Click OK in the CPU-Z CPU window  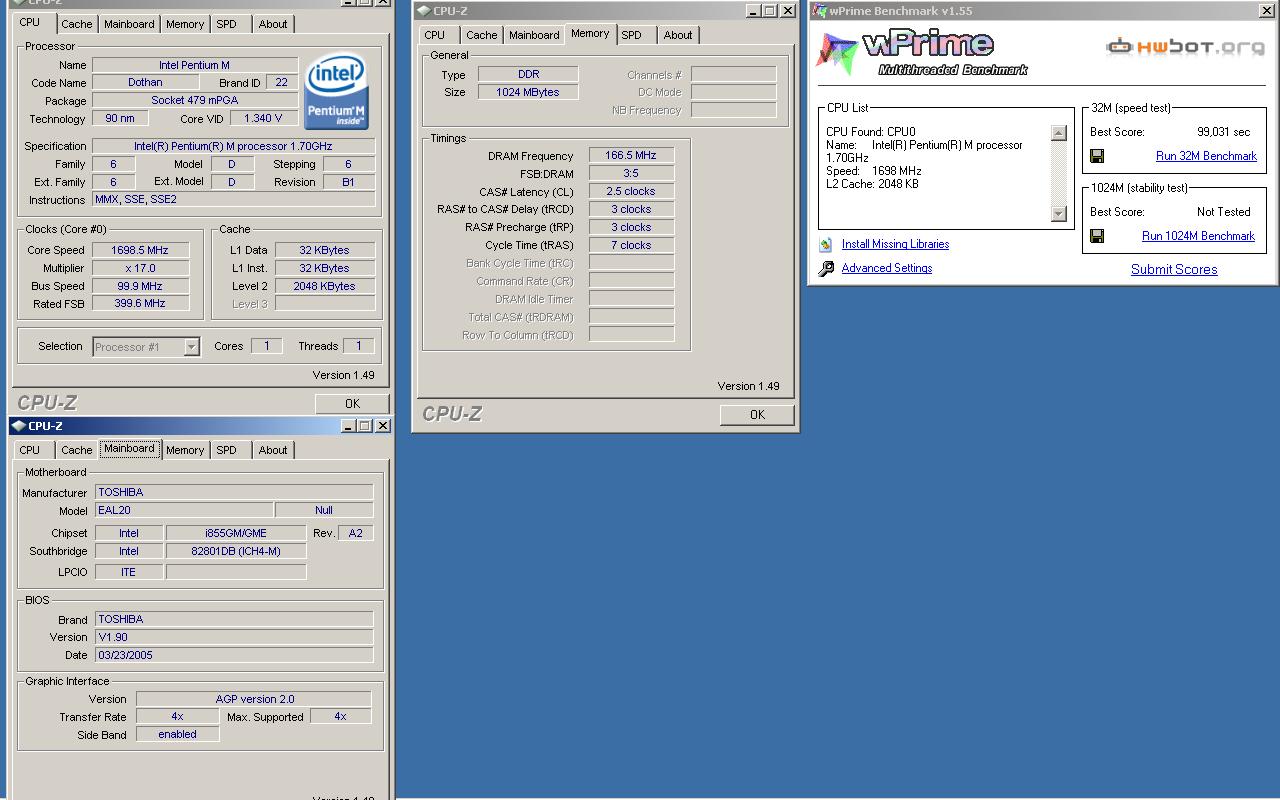click(352, 403)
